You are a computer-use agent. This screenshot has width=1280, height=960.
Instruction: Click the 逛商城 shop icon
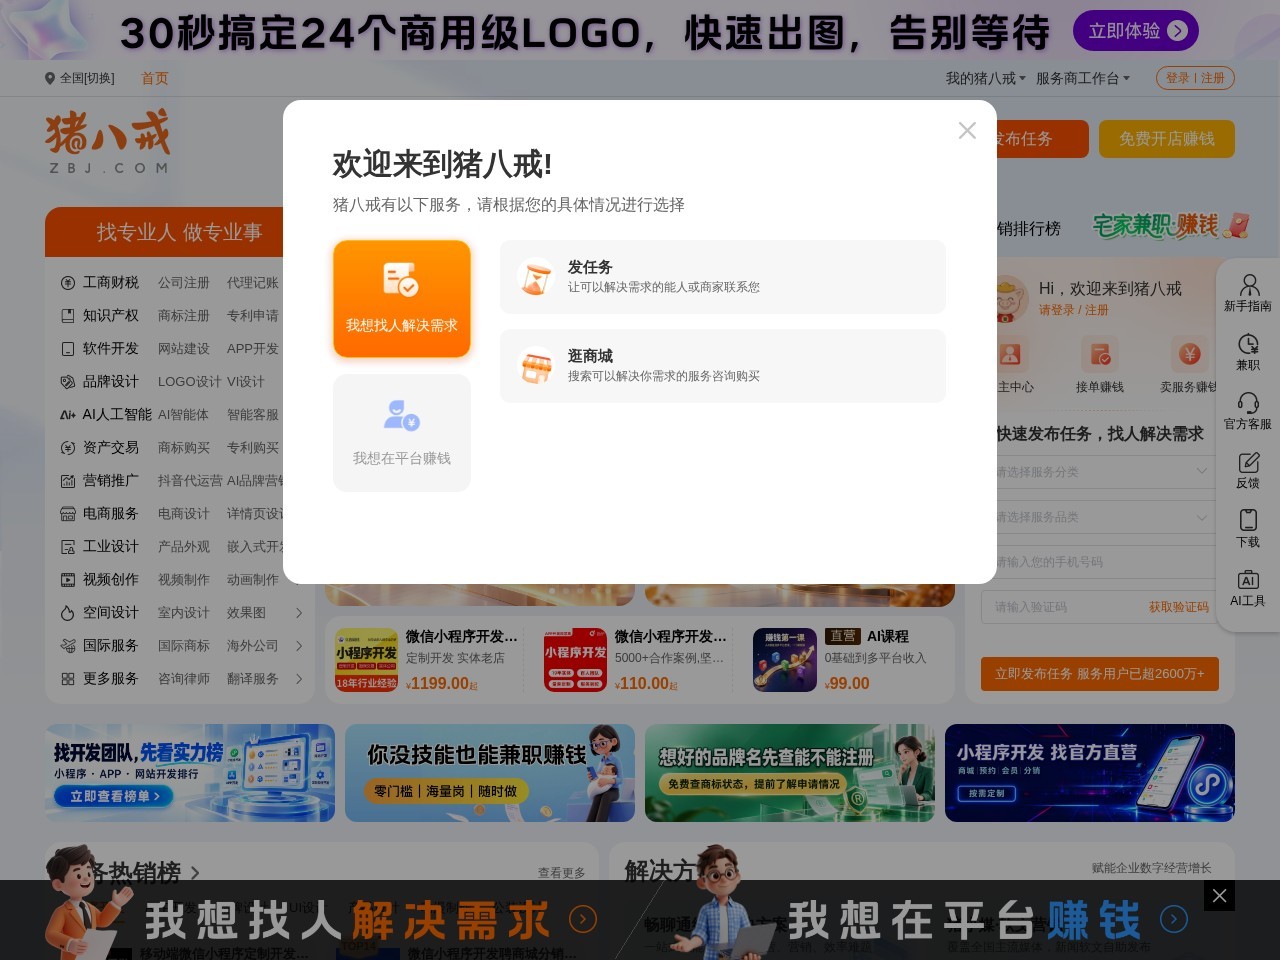[536, 366]
